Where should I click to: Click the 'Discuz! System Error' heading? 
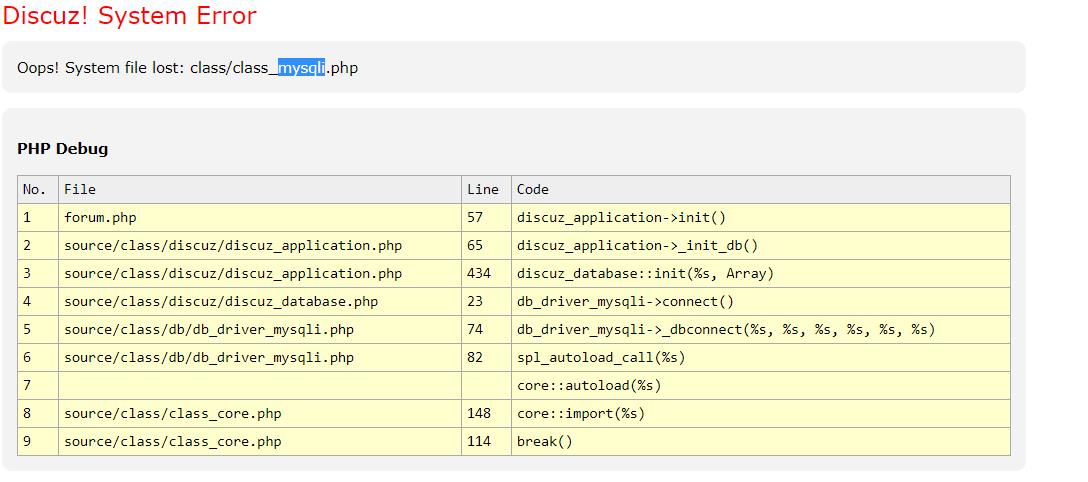tap(130, 15)
